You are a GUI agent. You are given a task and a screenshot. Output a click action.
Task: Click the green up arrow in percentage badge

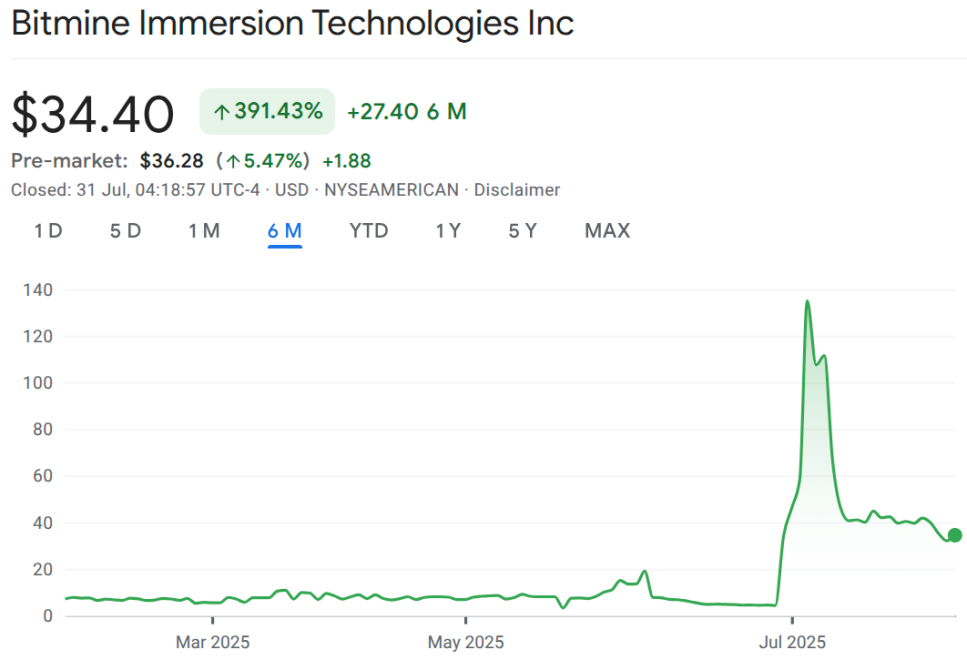(x=222, y=112)
